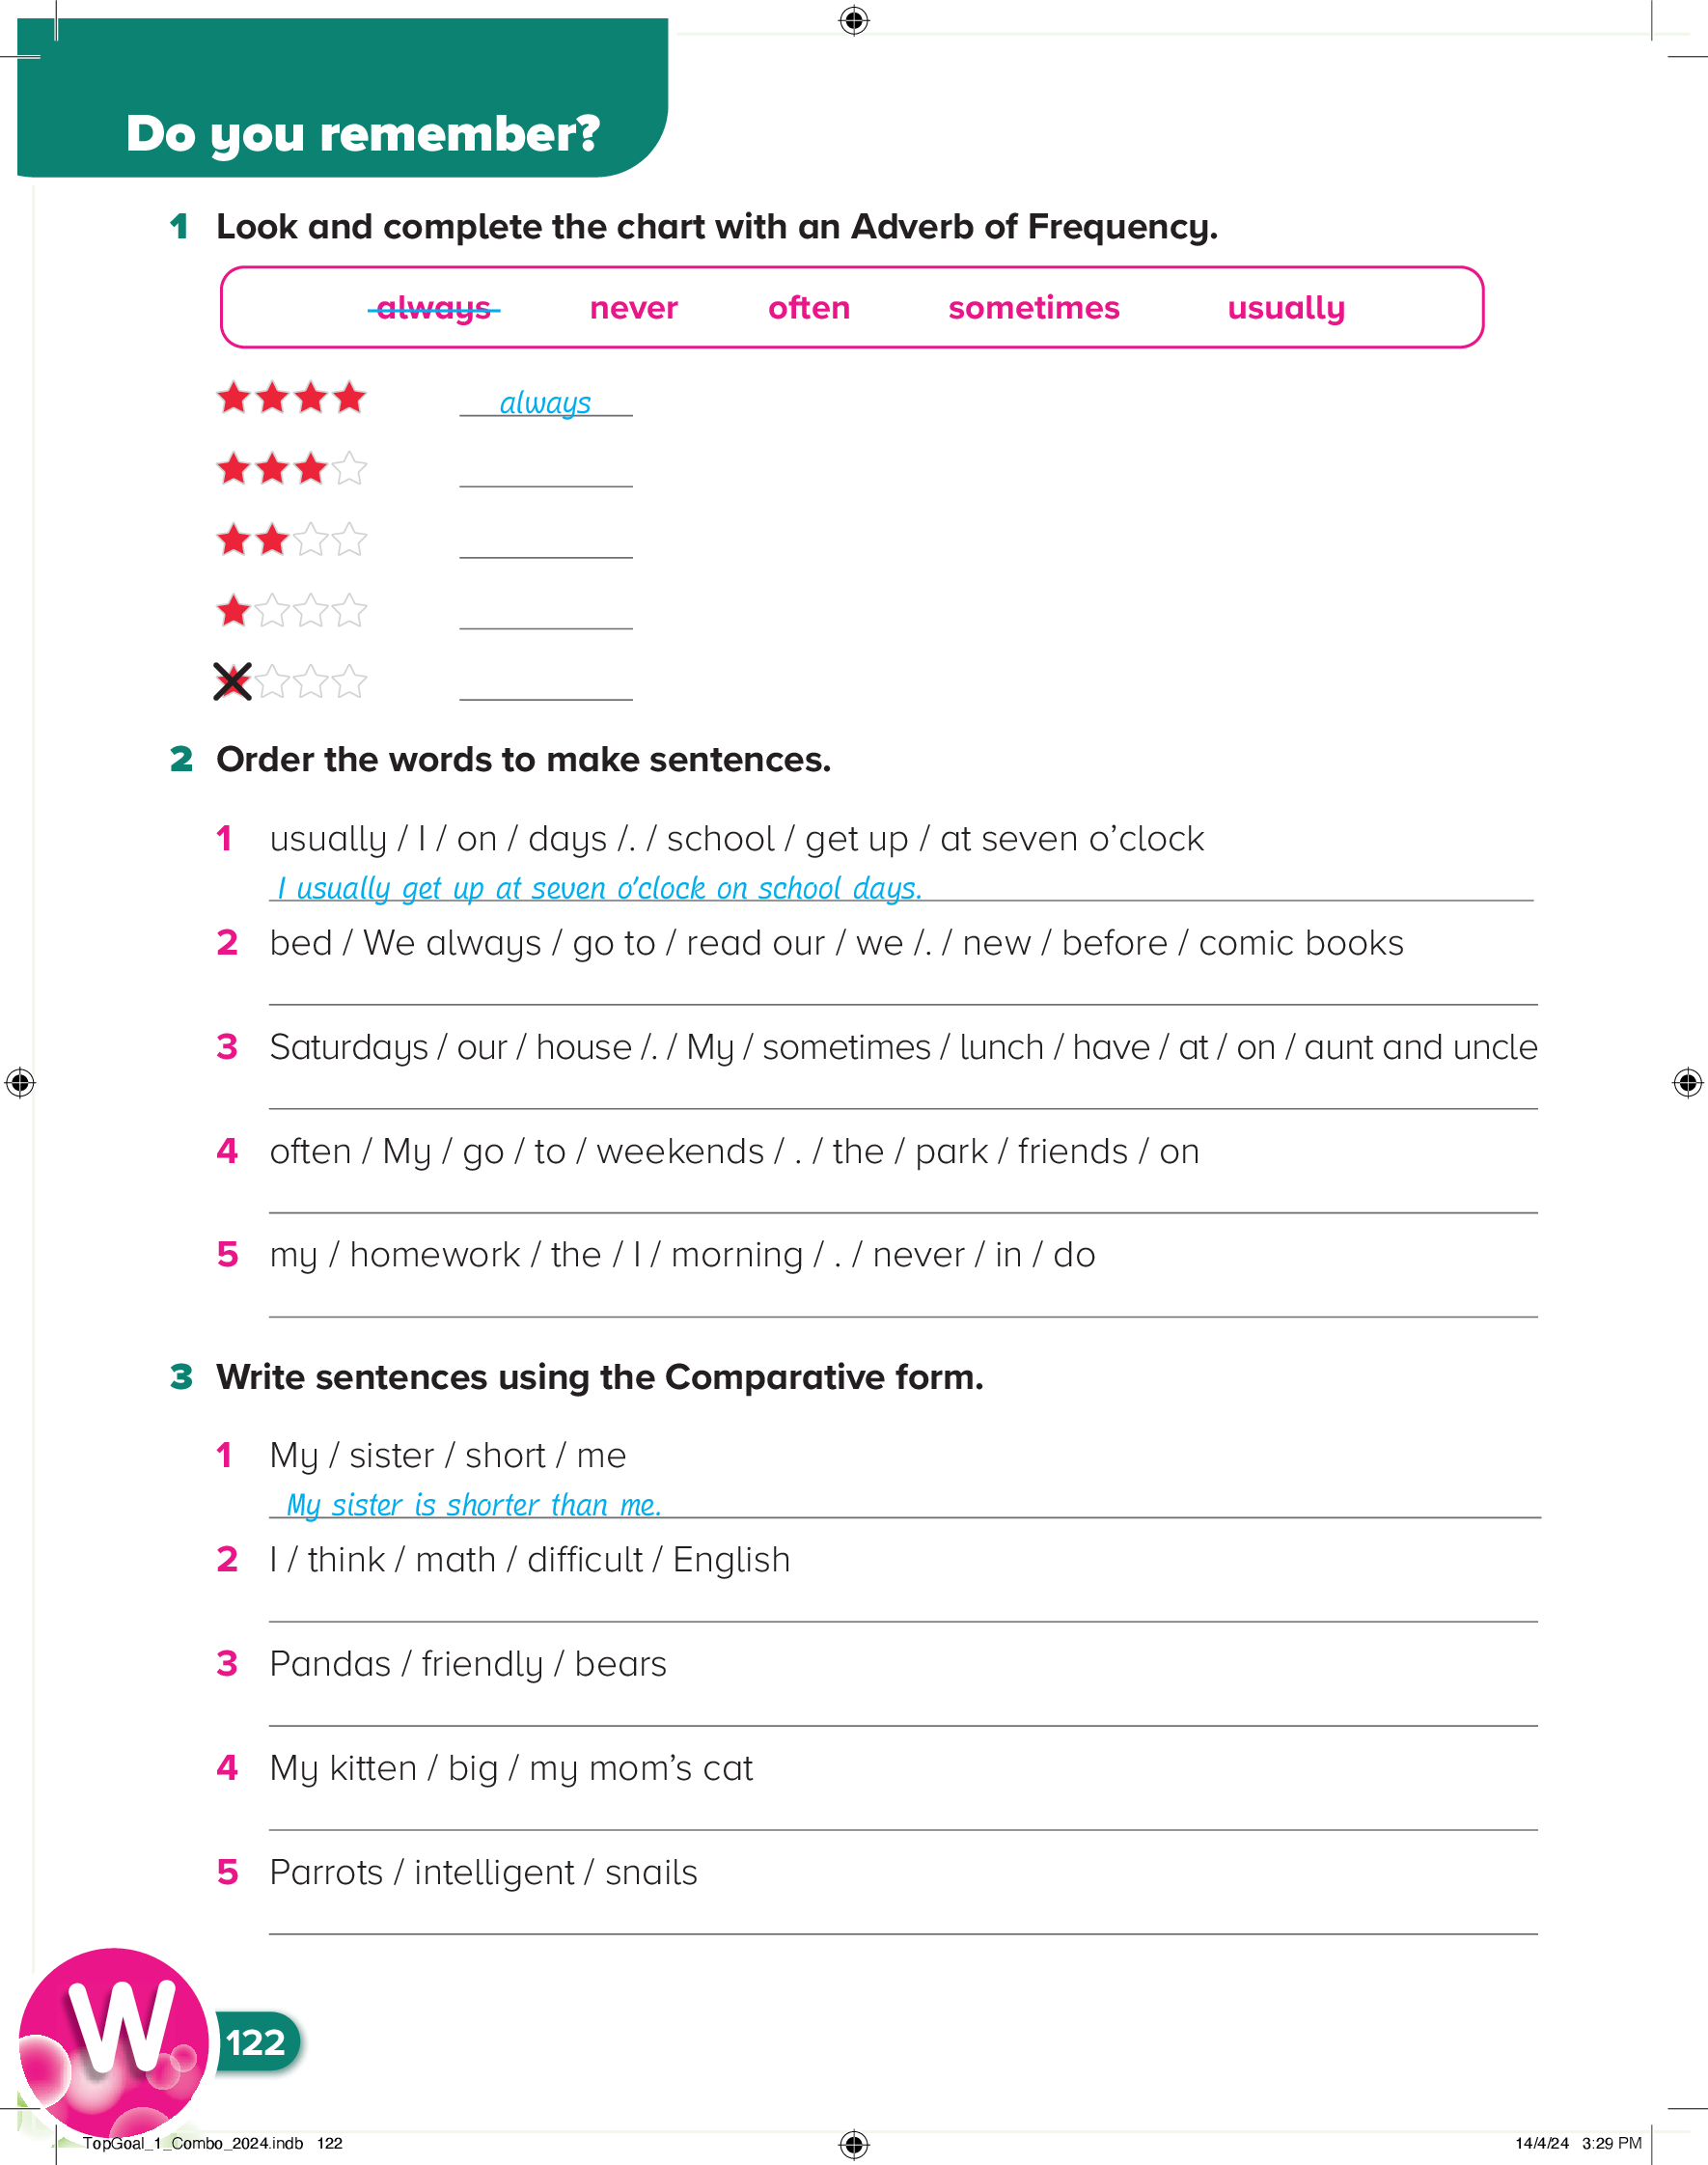Click the 'Do you remember?' green header
The width and height of the screenshot is (1708, 2165).
(x=362, y=133)
